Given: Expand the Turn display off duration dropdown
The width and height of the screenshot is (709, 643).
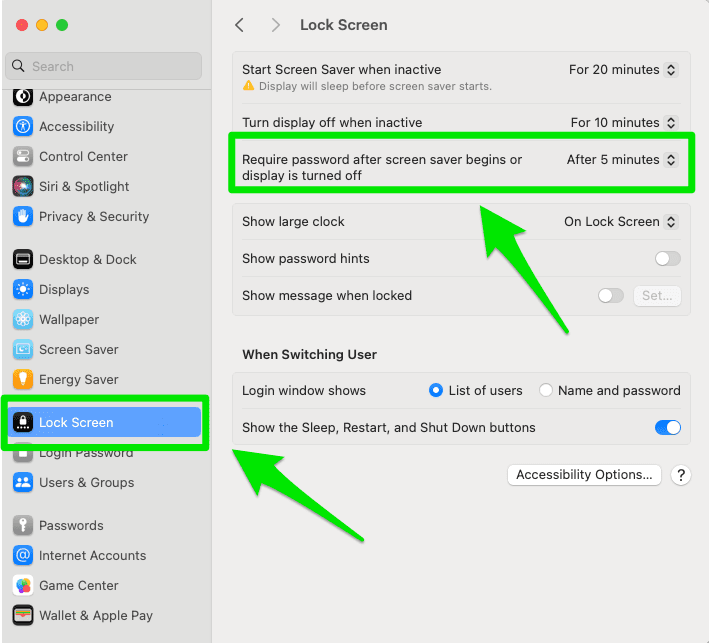Looking at the screenshot, I should (x=624, y=123).
